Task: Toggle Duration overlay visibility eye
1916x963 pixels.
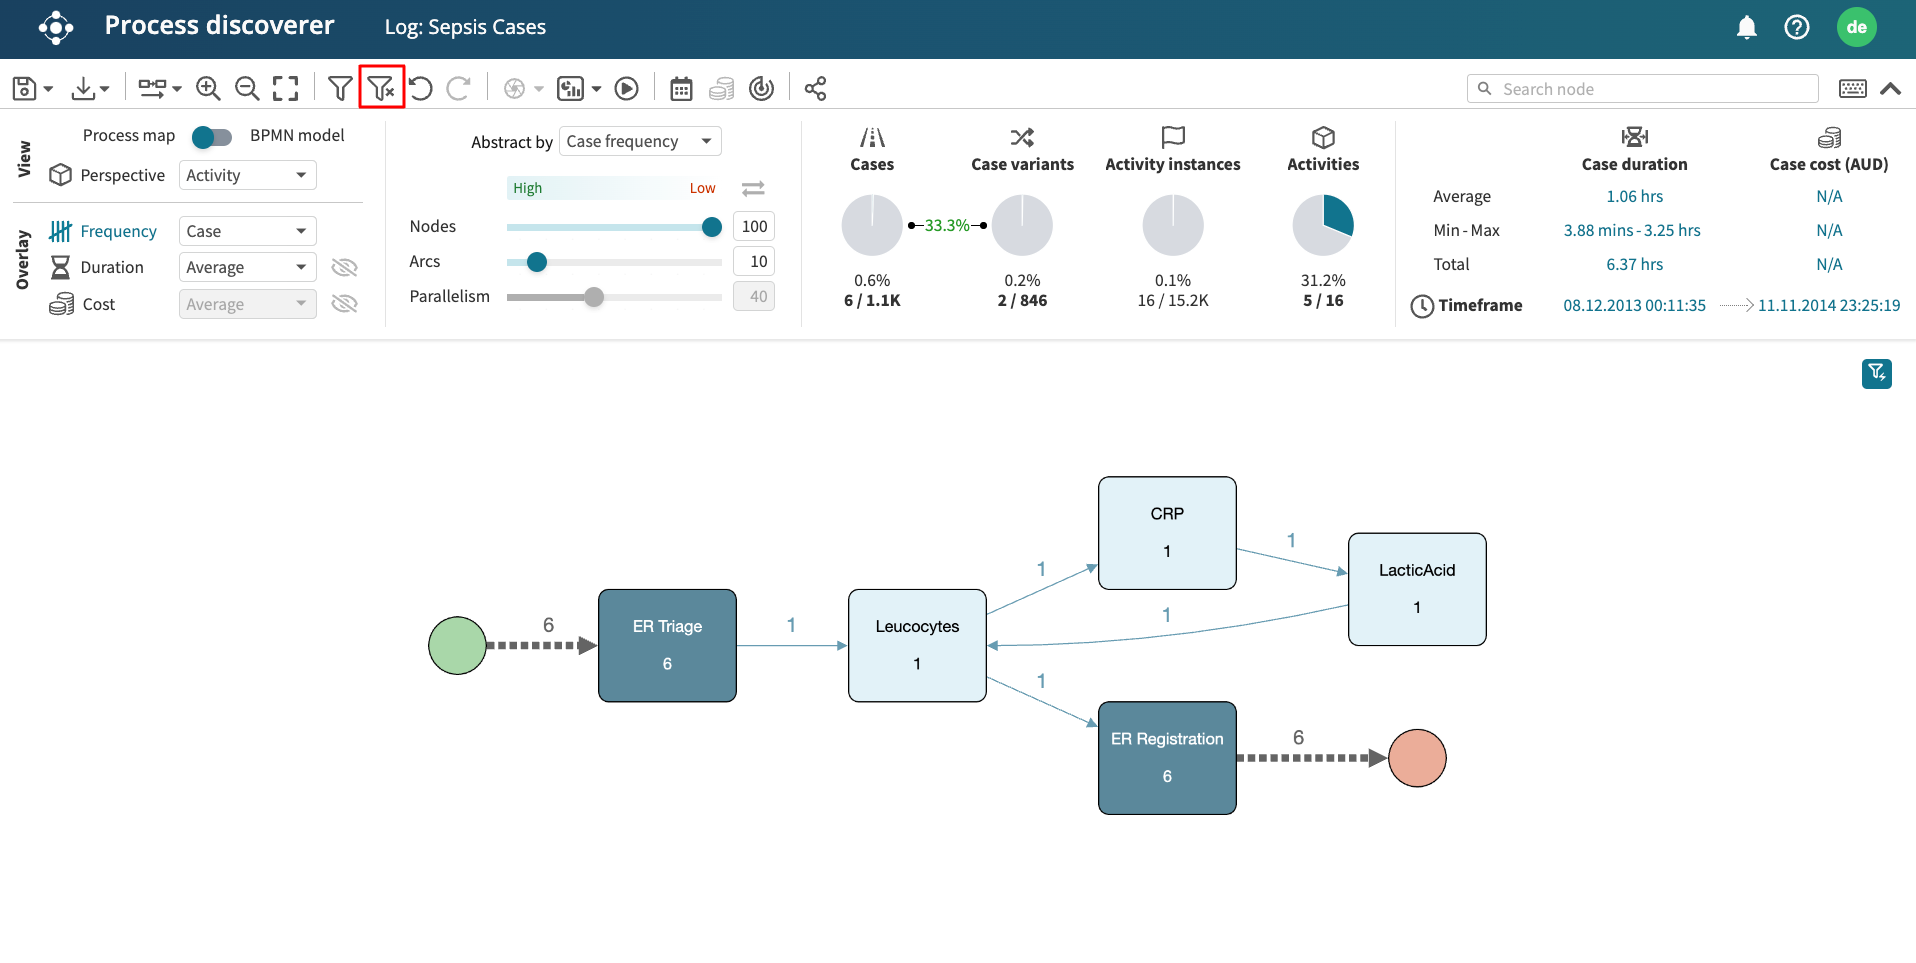Action: pyautogui.click(x=344, y=267)
